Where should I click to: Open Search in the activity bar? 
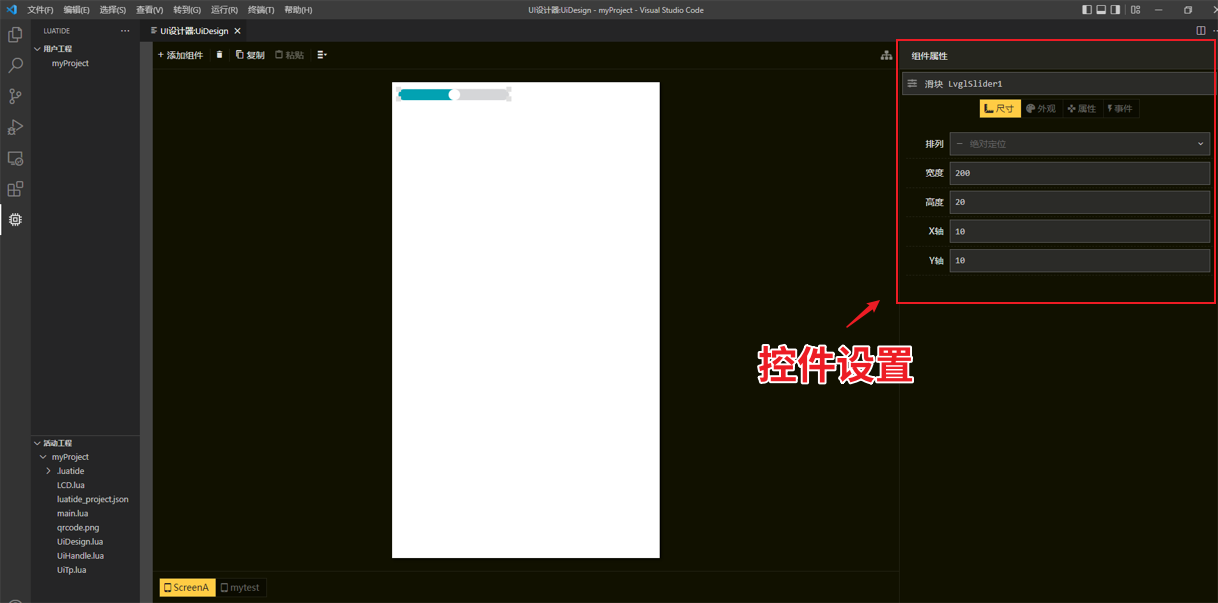(x=15, y=65)
